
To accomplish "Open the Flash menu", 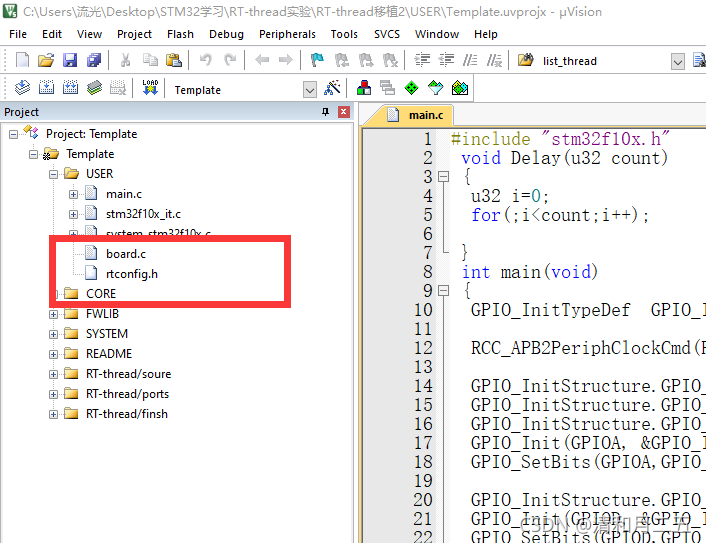I will click(180, 34).
